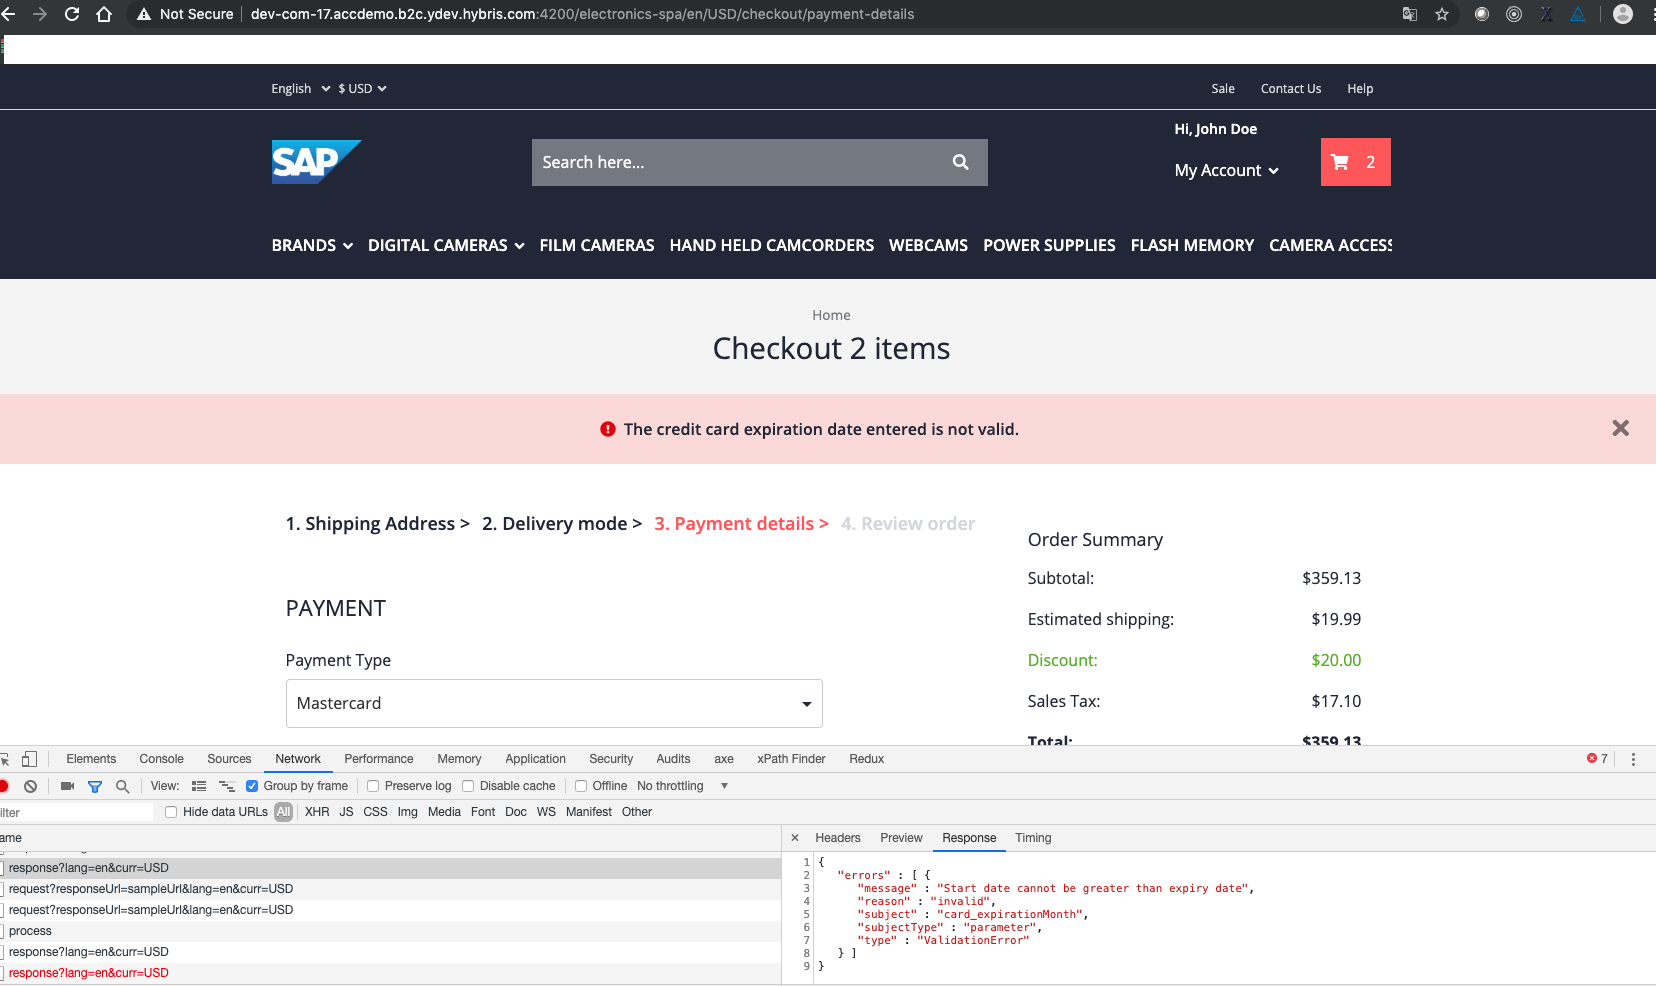Switch to large request rows view
The height and width of the screenshot is (986, 1656).
pos(199,786)
